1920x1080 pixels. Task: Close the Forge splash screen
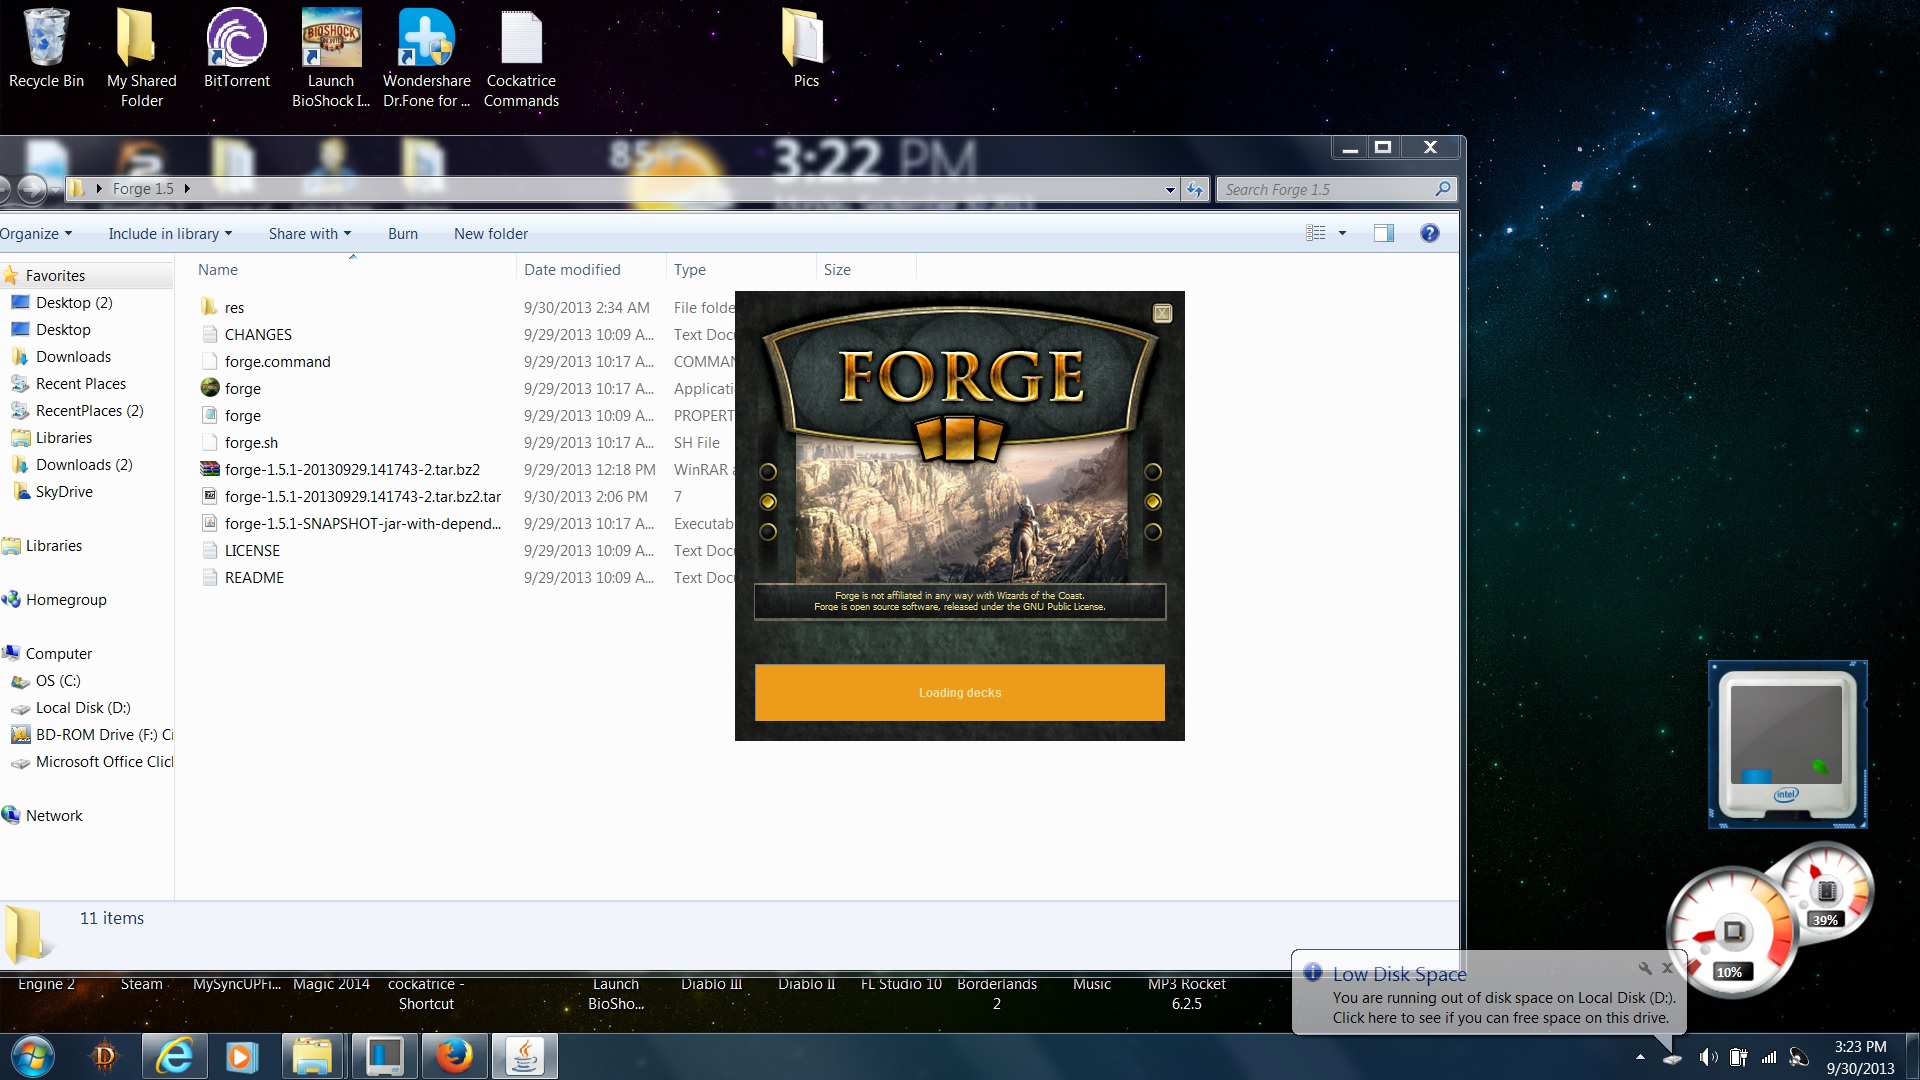coord(1162,313)
